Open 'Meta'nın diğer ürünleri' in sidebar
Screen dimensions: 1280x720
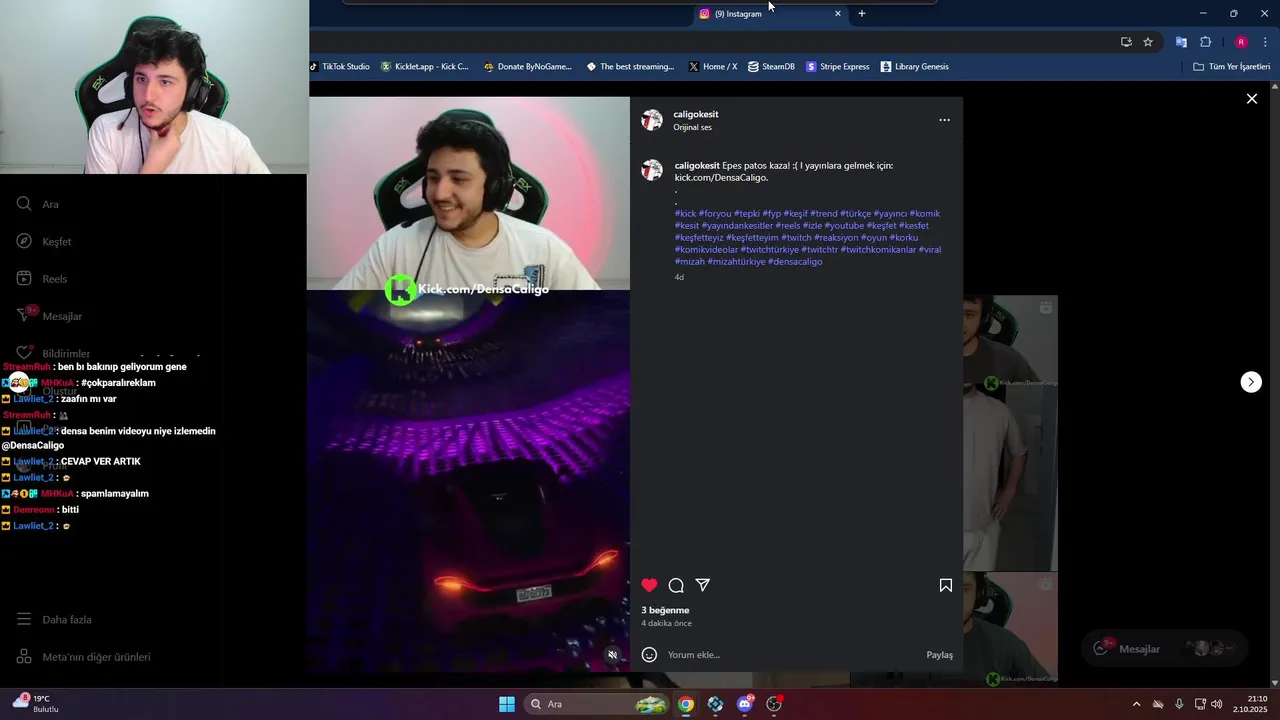click(83, 657)
